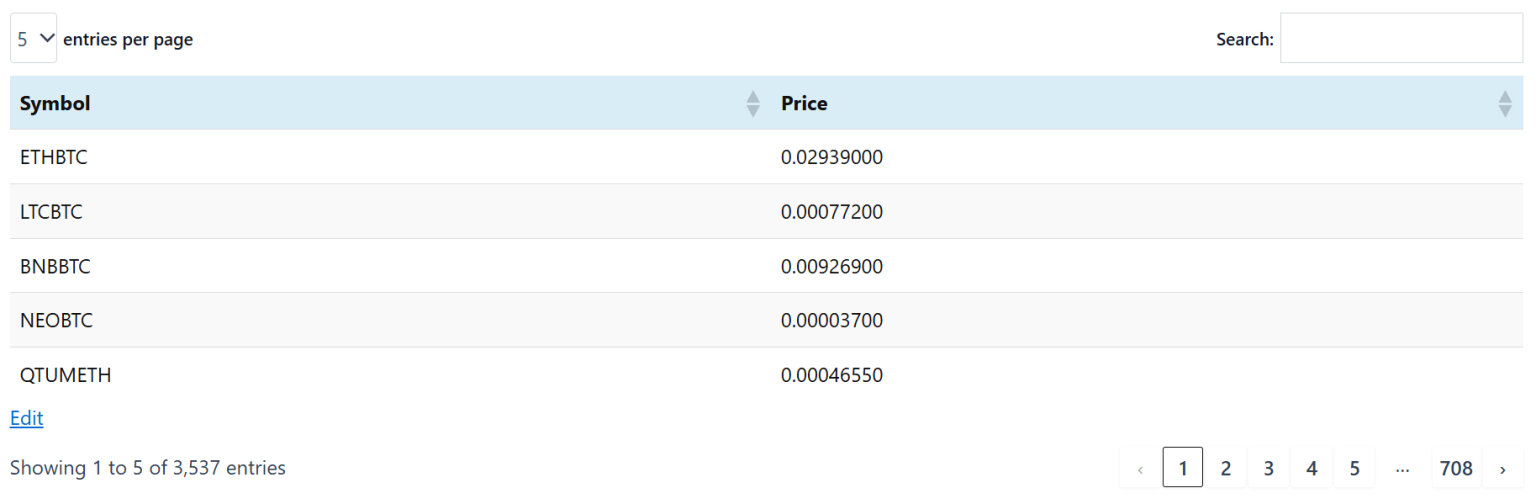Click the Search input field
Viewport: 1536px width, 504px height.
1401,38
